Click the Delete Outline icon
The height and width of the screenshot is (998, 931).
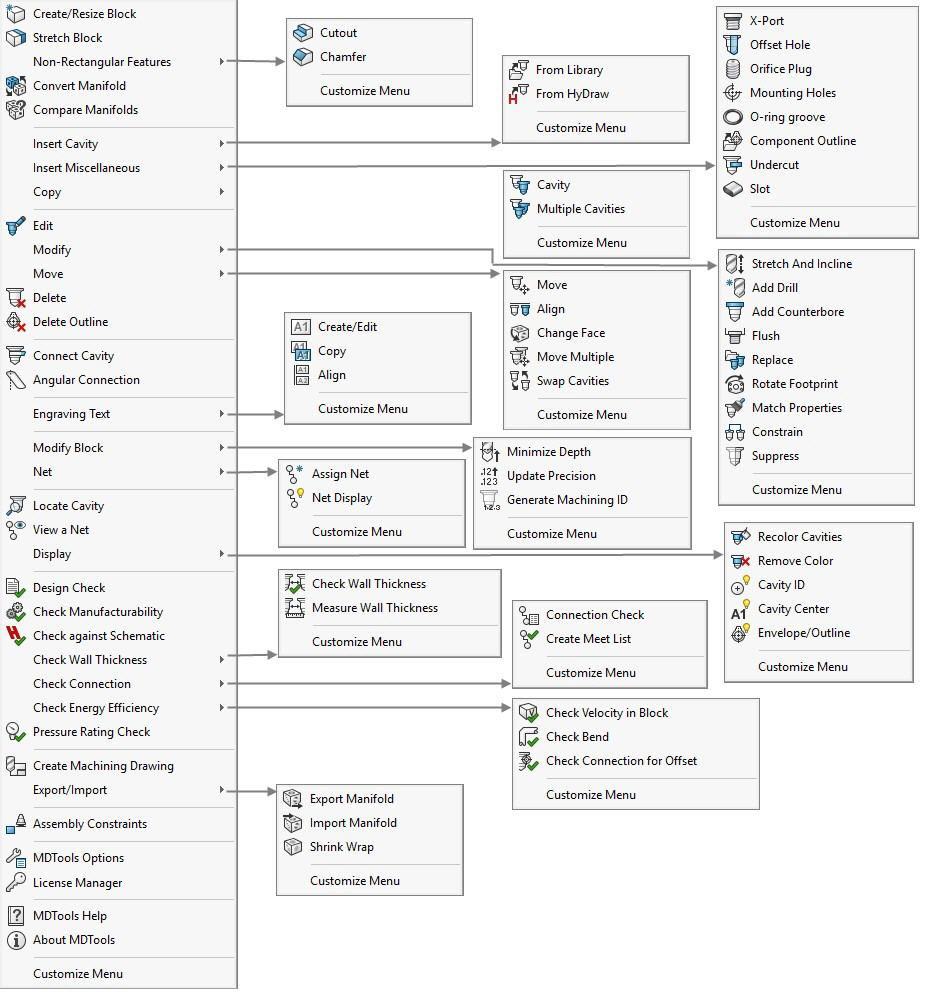tap(15, 322)
